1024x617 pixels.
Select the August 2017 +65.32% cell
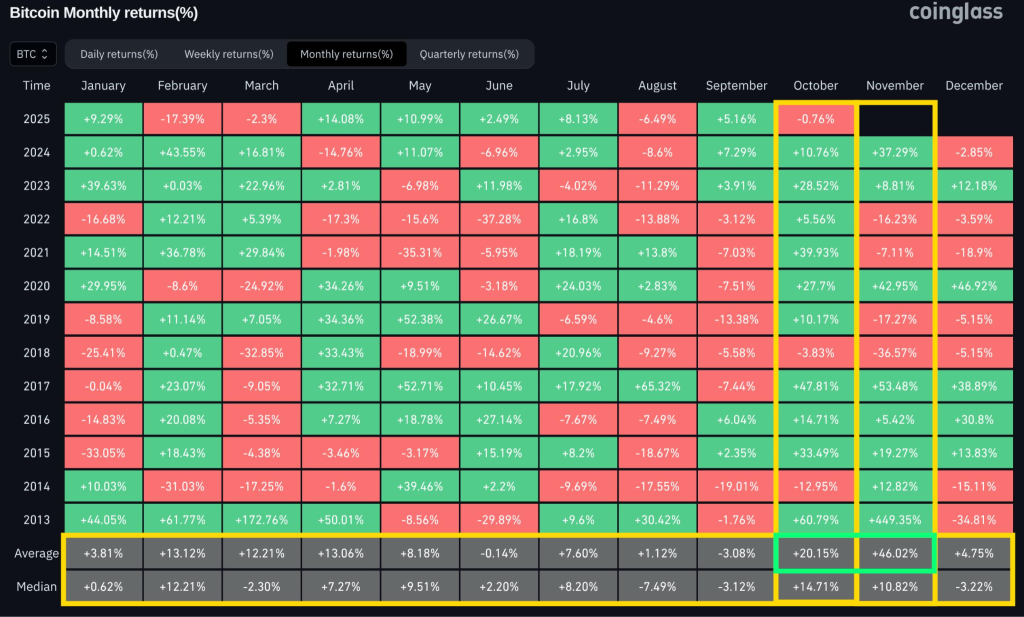657,385
